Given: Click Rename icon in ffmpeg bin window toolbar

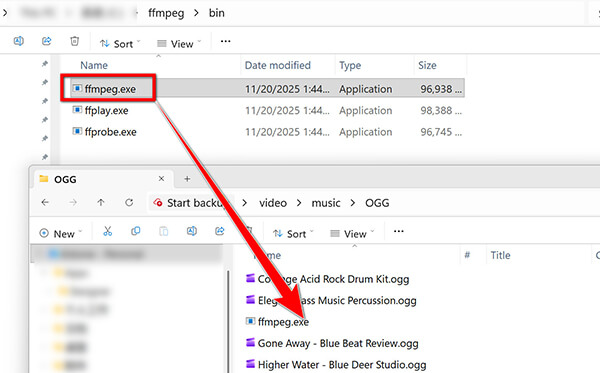Looking at the screenshot, I should (x=18, y=41).
